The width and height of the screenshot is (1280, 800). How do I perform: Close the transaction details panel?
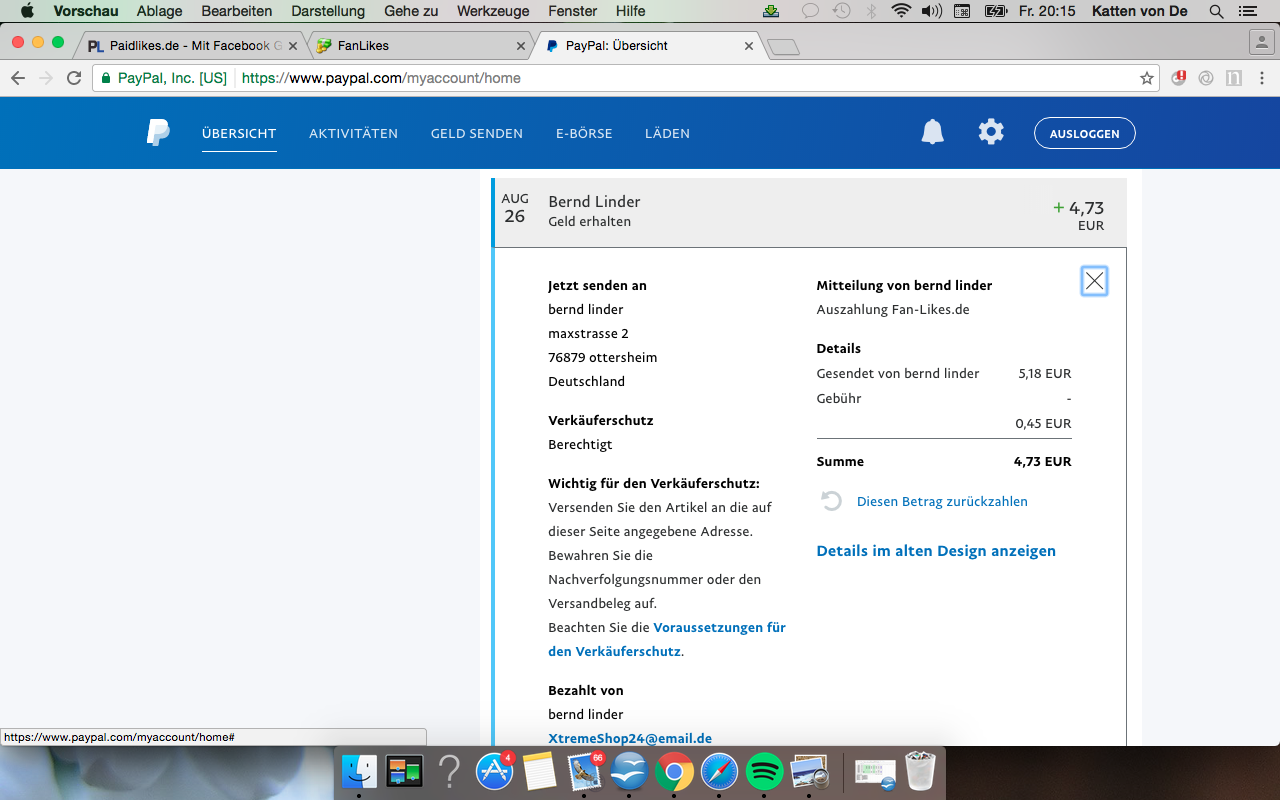coord(1094,282)
